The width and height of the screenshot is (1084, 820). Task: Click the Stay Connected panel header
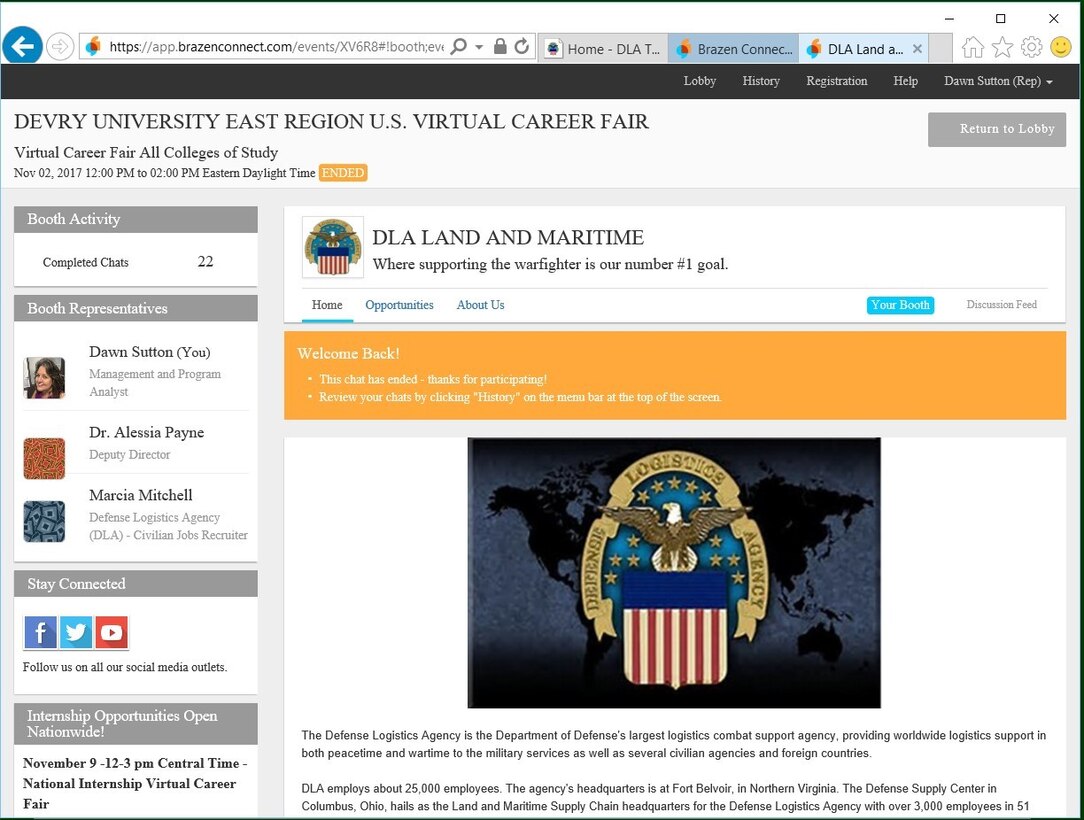[x=136, y=584]
